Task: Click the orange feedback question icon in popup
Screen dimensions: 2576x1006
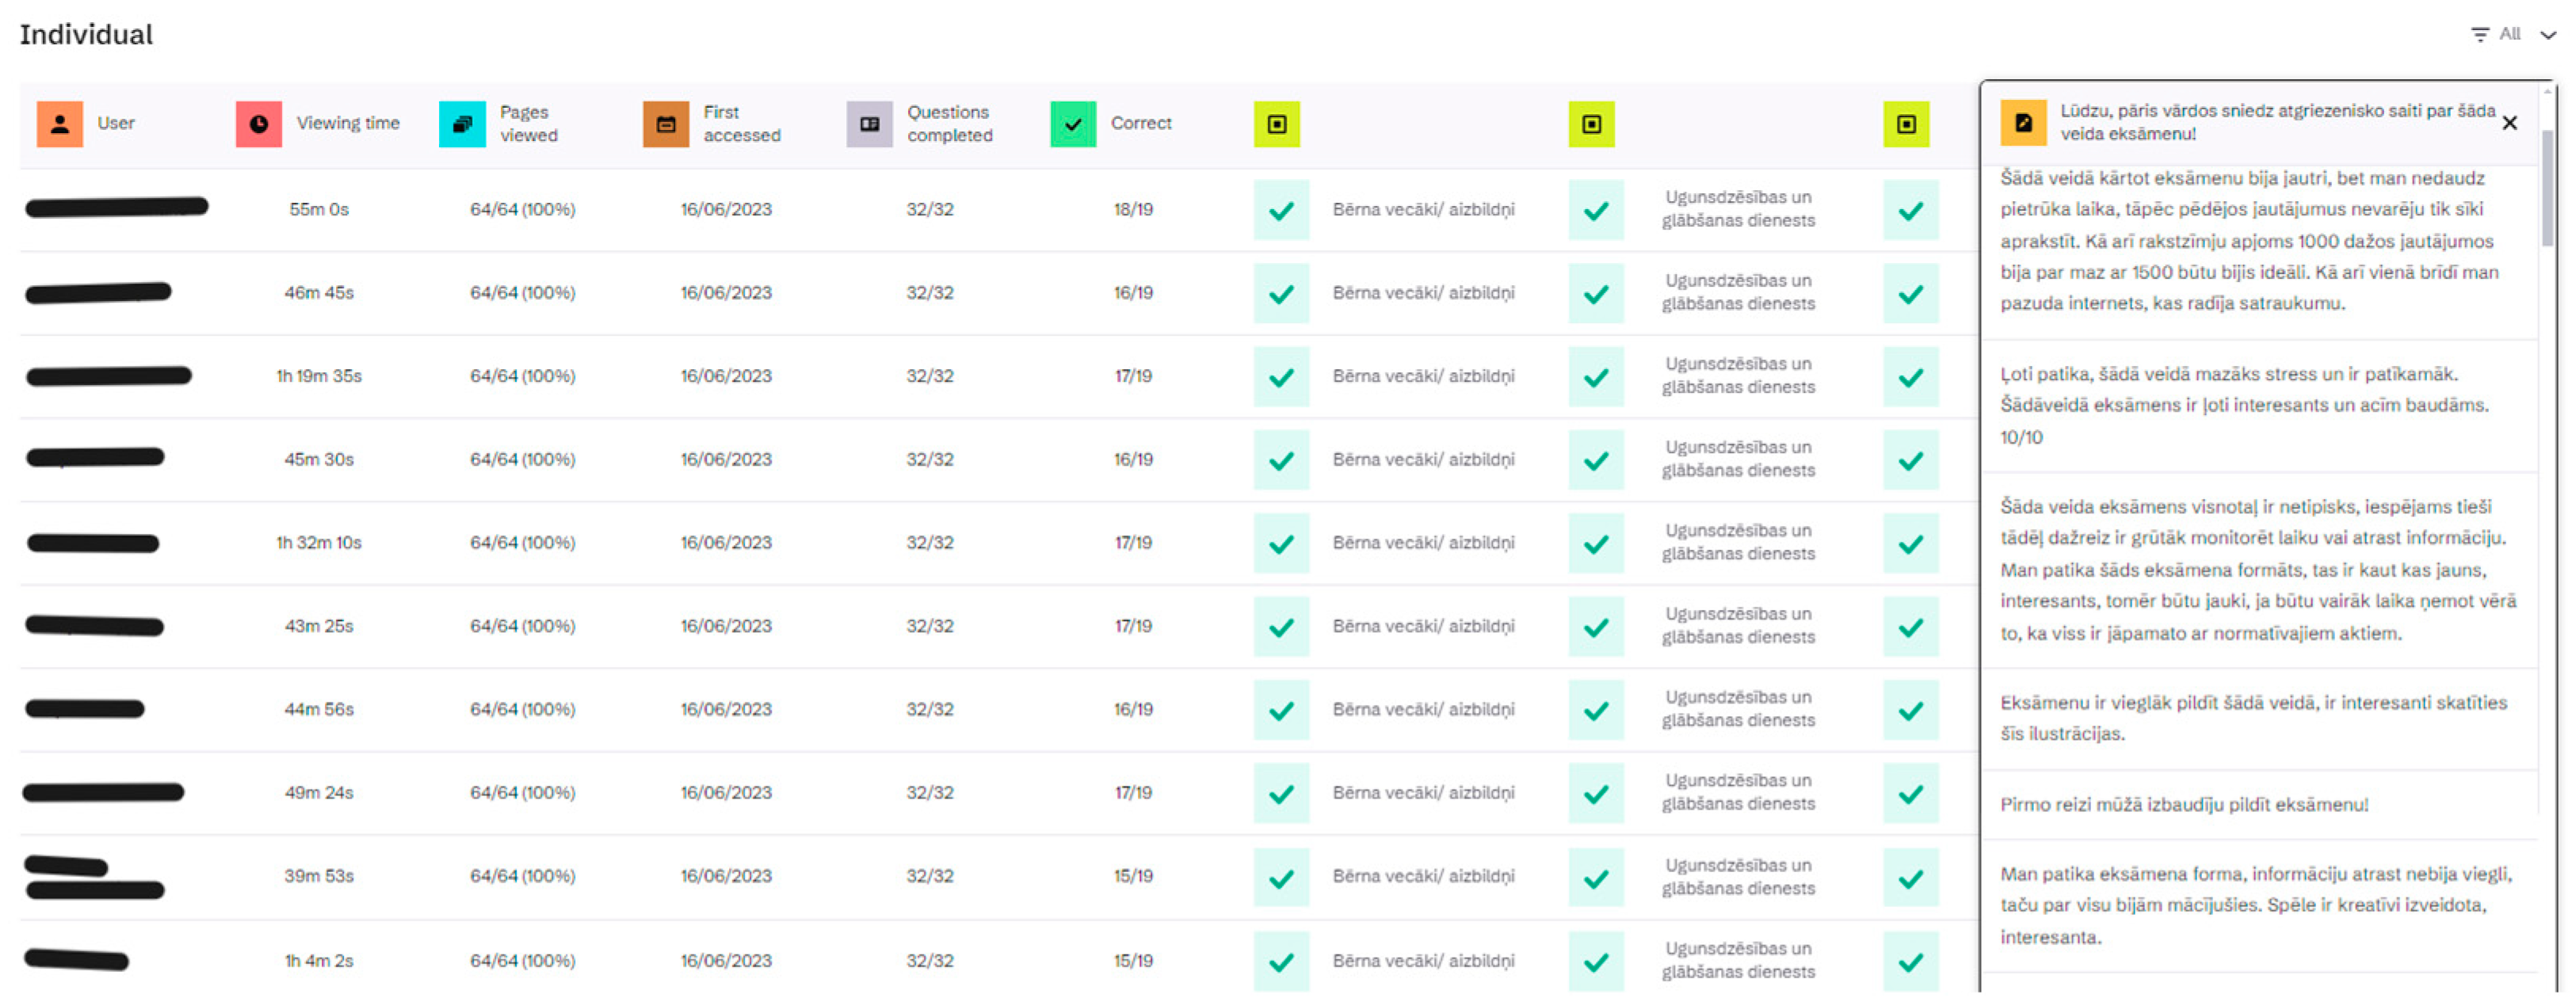Action: [x=2023, y=123]
